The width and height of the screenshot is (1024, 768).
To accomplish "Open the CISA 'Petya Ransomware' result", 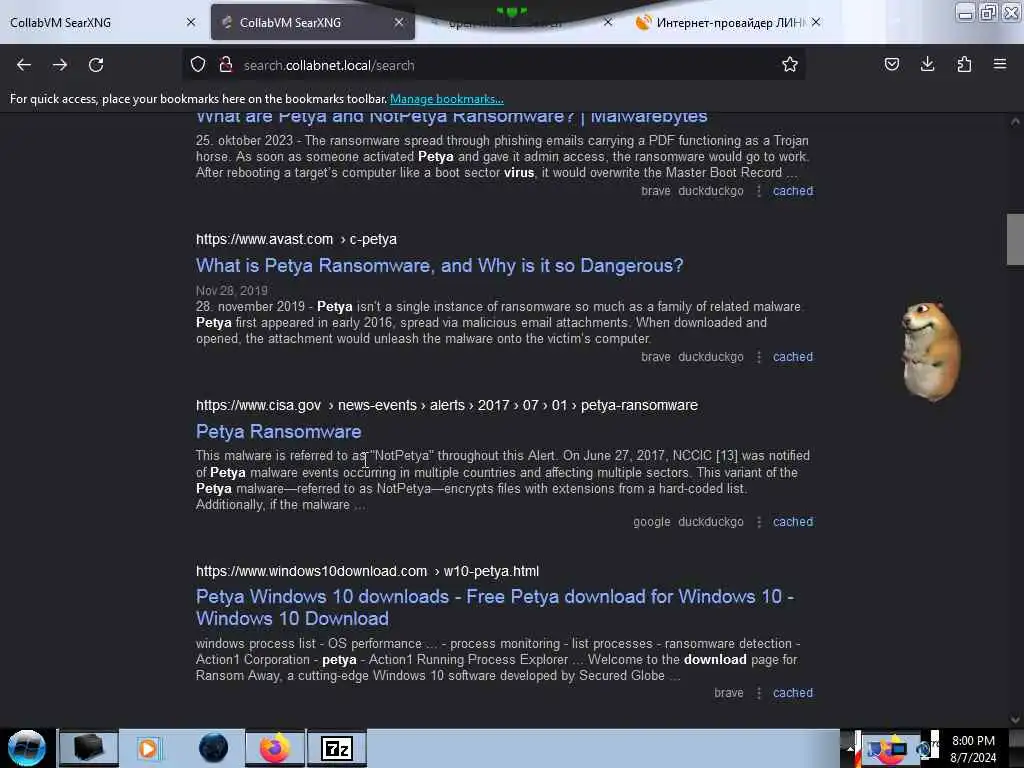I will click(x=278, y=432).
